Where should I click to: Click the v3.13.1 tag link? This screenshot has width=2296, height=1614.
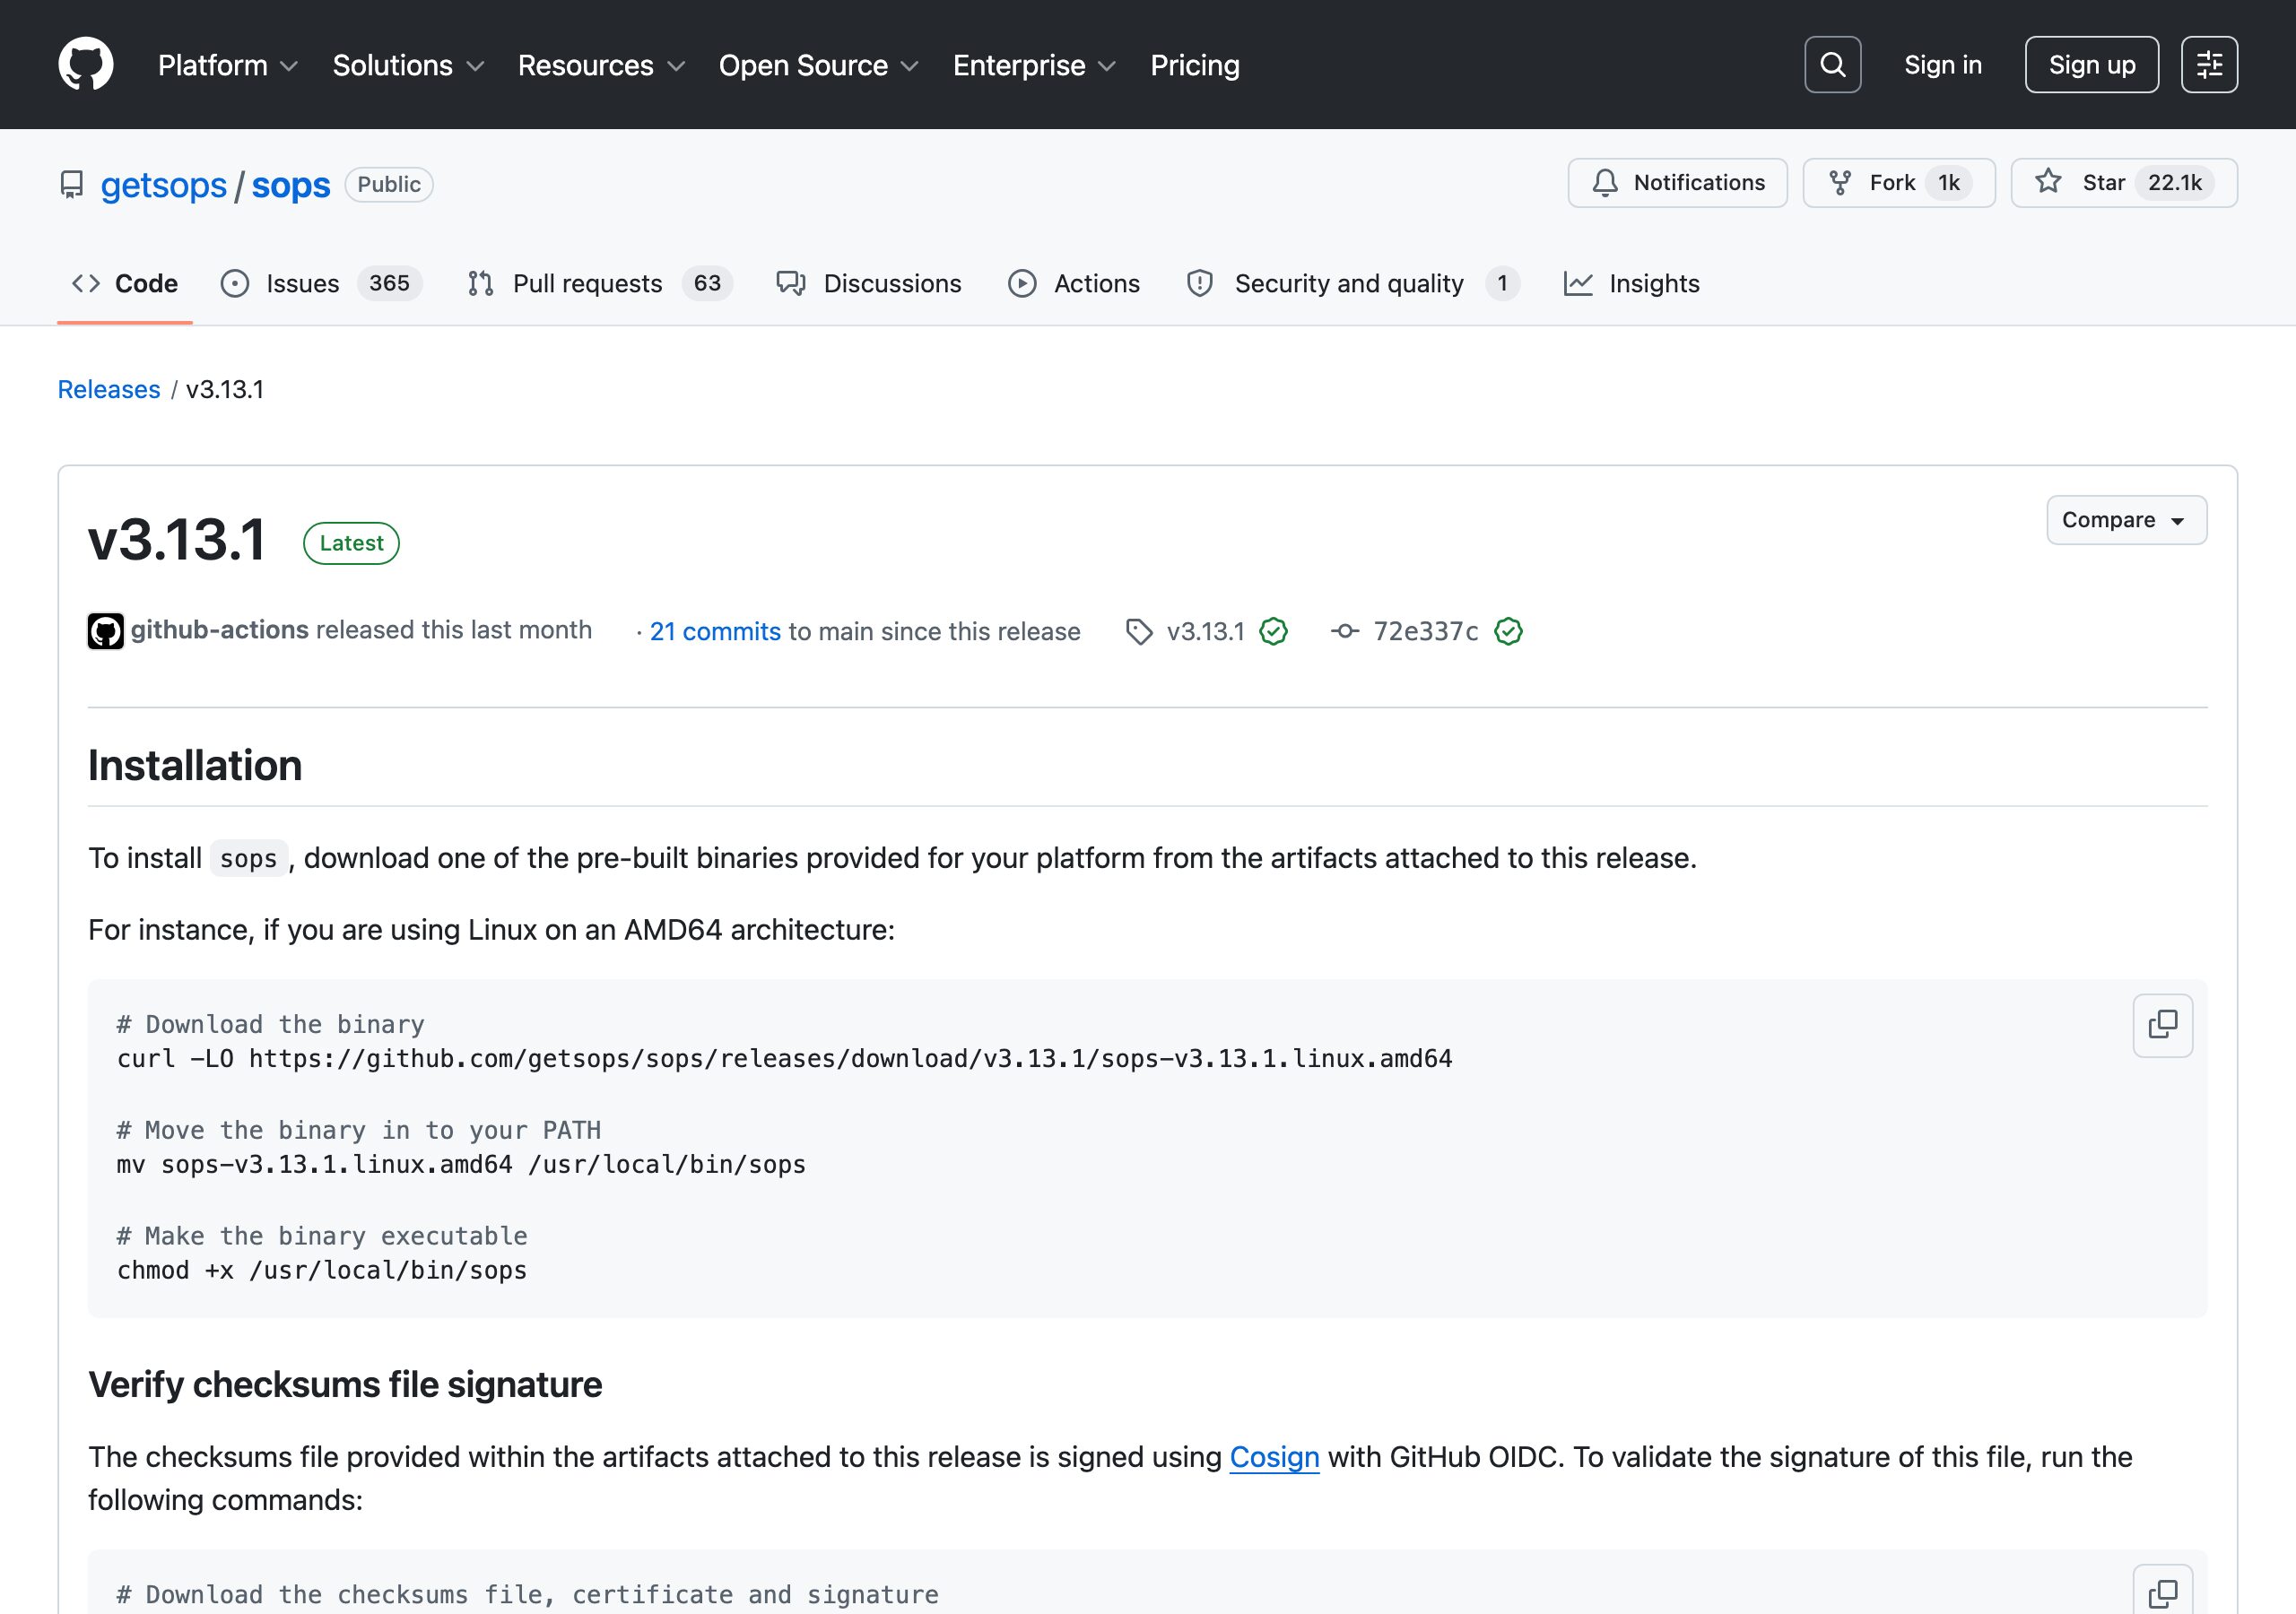[1205, 632]
